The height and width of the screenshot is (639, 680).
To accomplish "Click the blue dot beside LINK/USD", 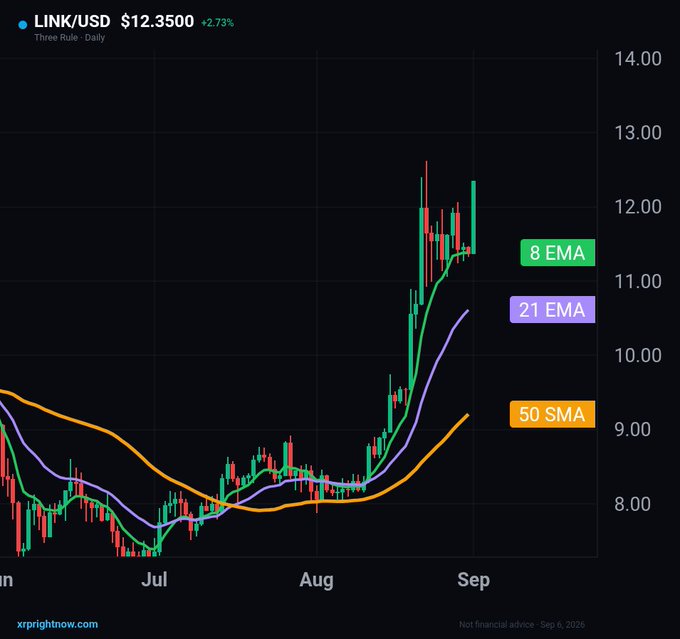I will click(23, 25).
